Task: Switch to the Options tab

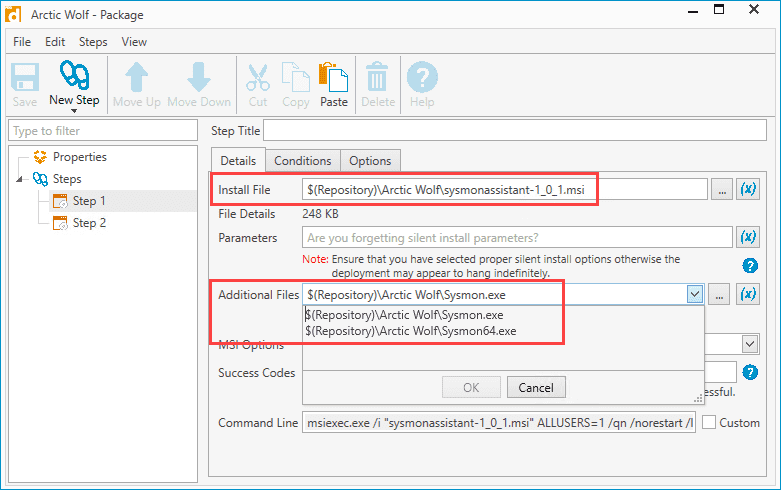Action: [370, 161]
